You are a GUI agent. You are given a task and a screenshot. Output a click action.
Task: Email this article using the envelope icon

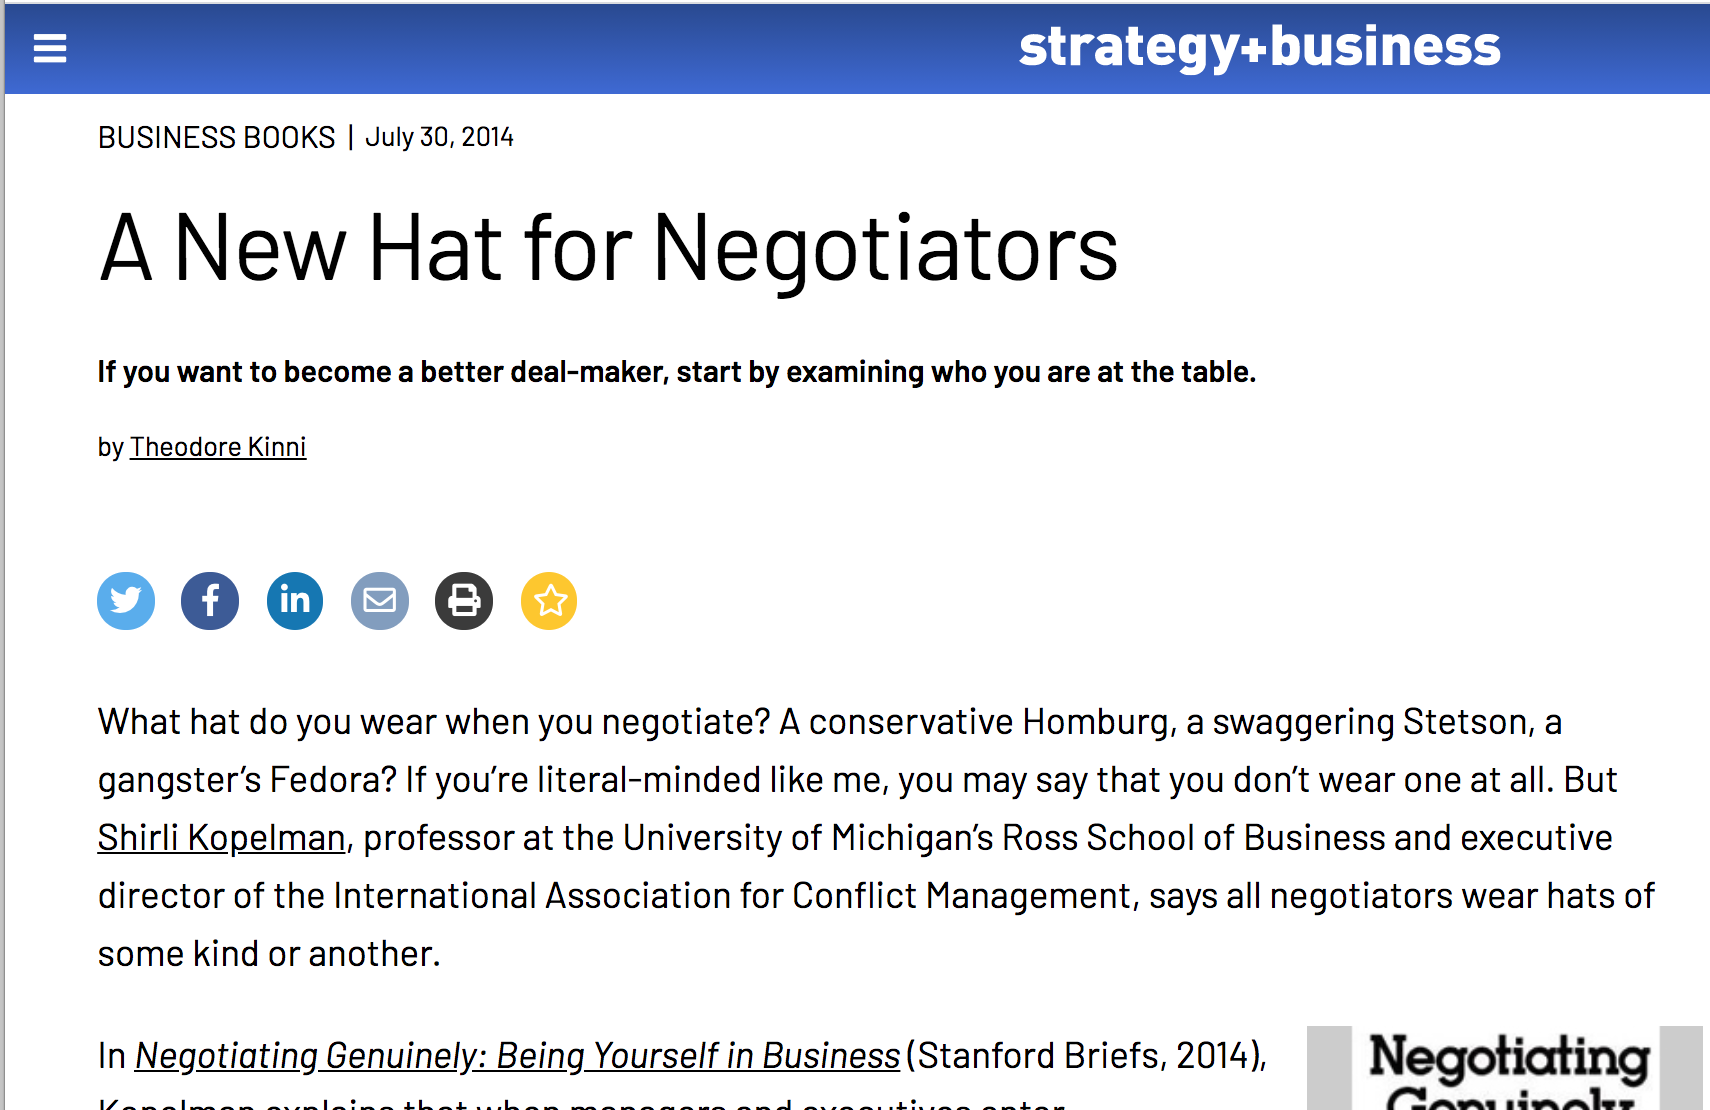pos(380,601)
